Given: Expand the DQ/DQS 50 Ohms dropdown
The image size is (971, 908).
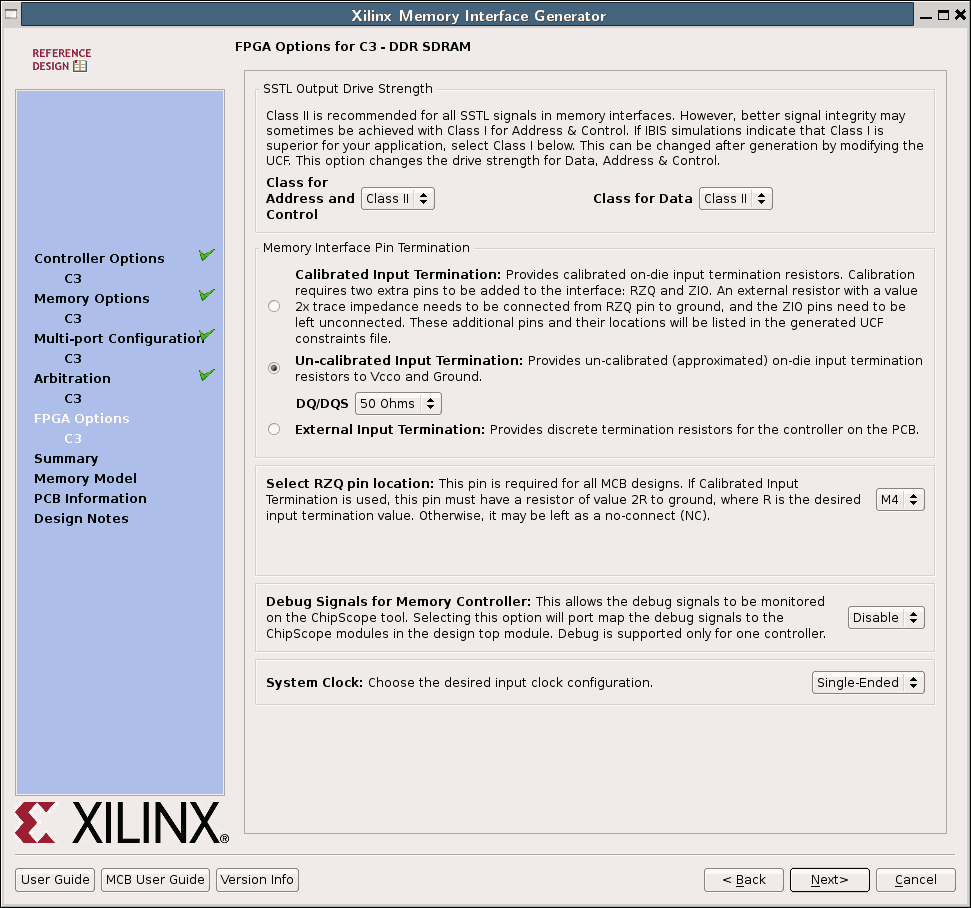Looking at the screenshot, I should 398,404.
